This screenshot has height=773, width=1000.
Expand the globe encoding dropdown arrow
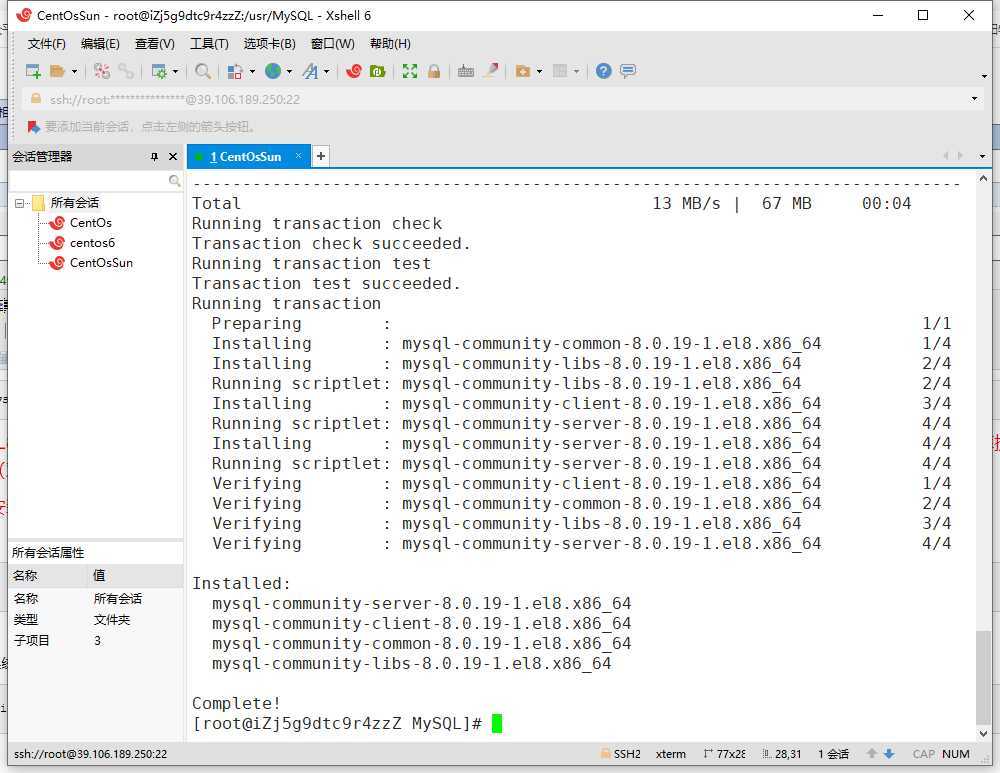point(289,71)
